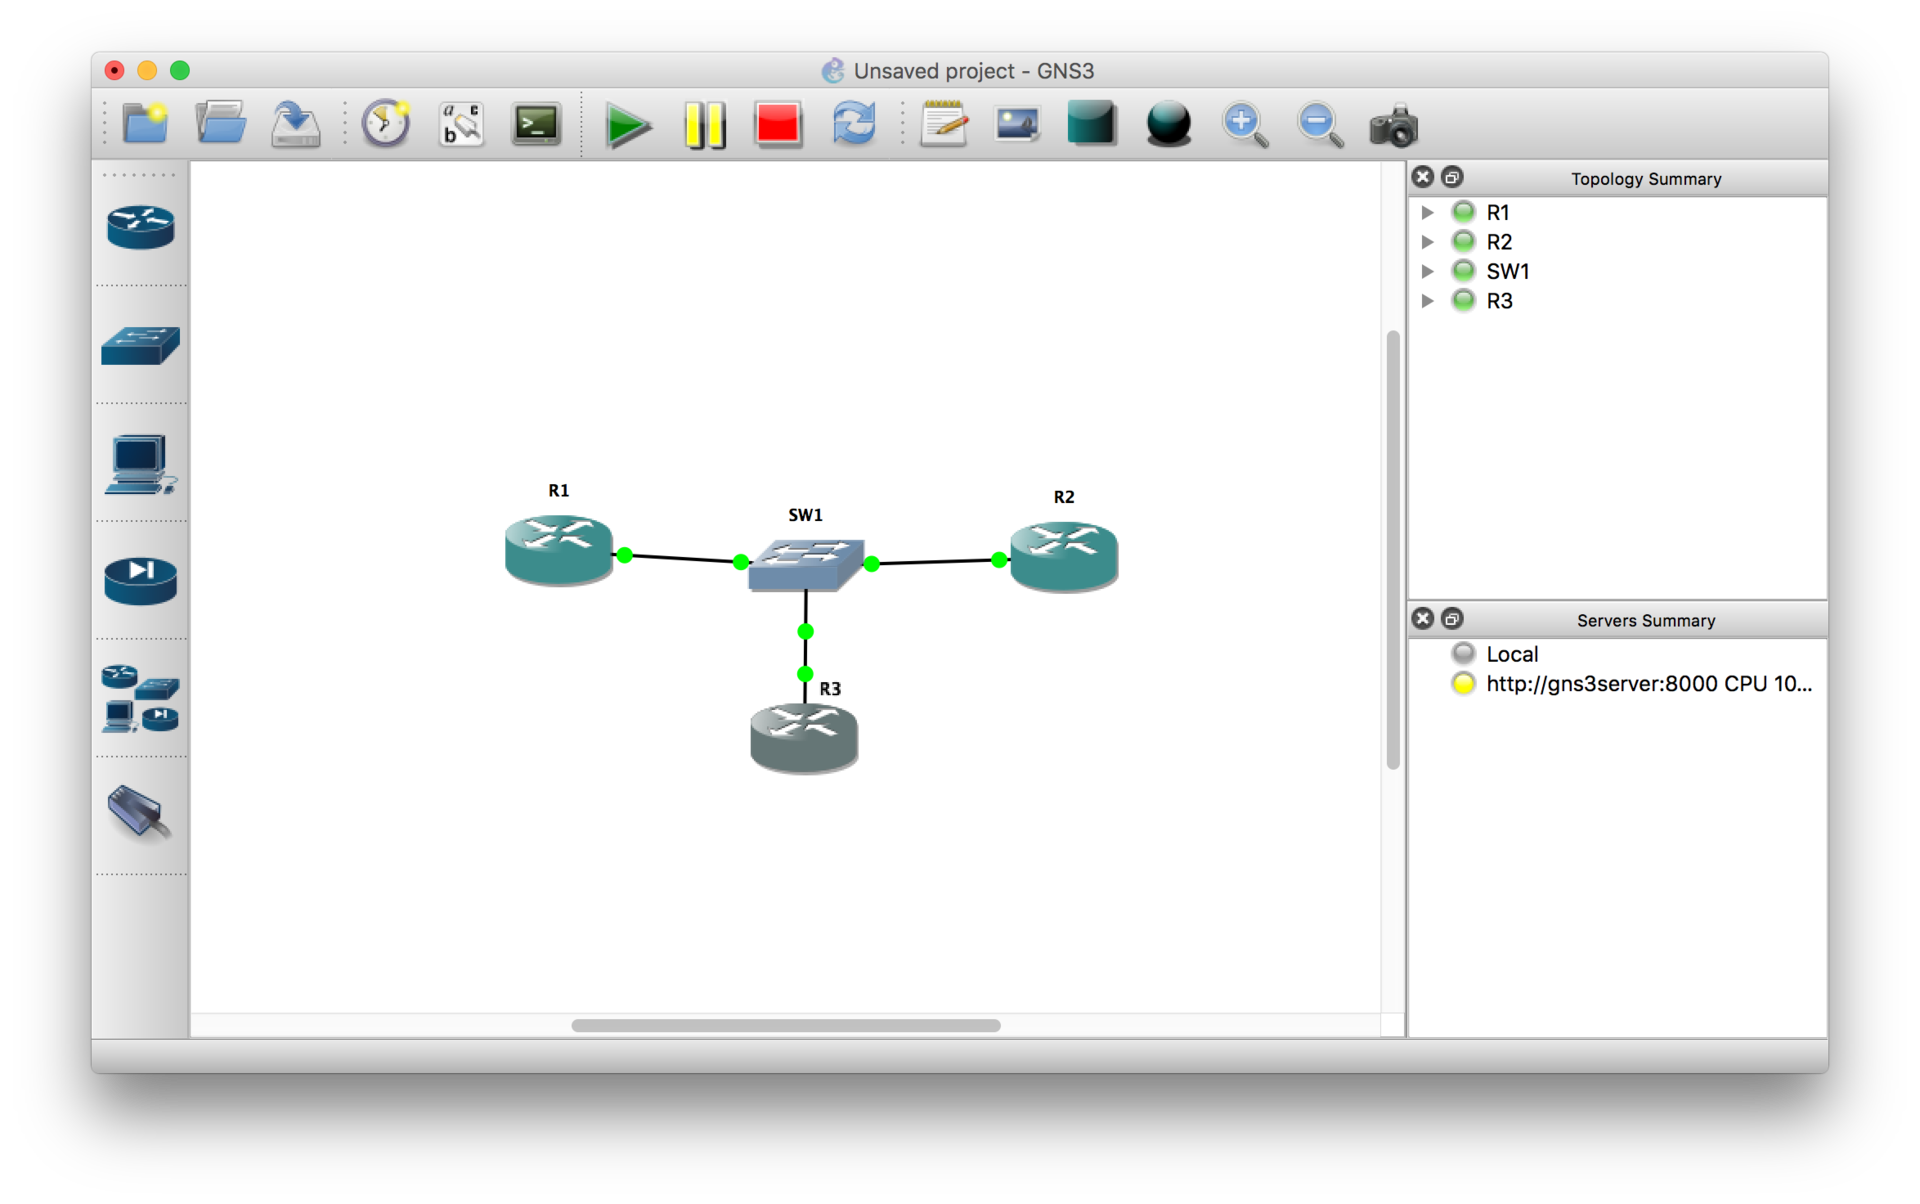The image size is (1920, 1204).
Task: Expand the R3 tree node
Action: click(1428, 301)
